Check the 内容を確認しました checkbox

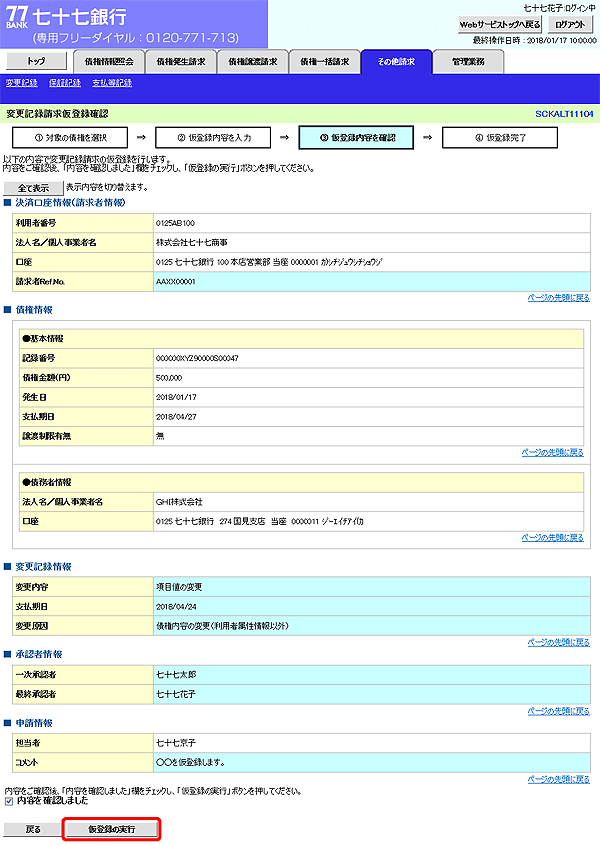[x=9, y=801]
